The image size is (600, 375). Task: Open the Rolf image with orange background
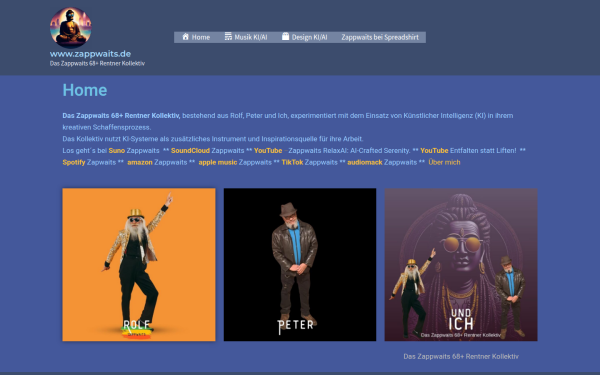(x=139, y=264)
